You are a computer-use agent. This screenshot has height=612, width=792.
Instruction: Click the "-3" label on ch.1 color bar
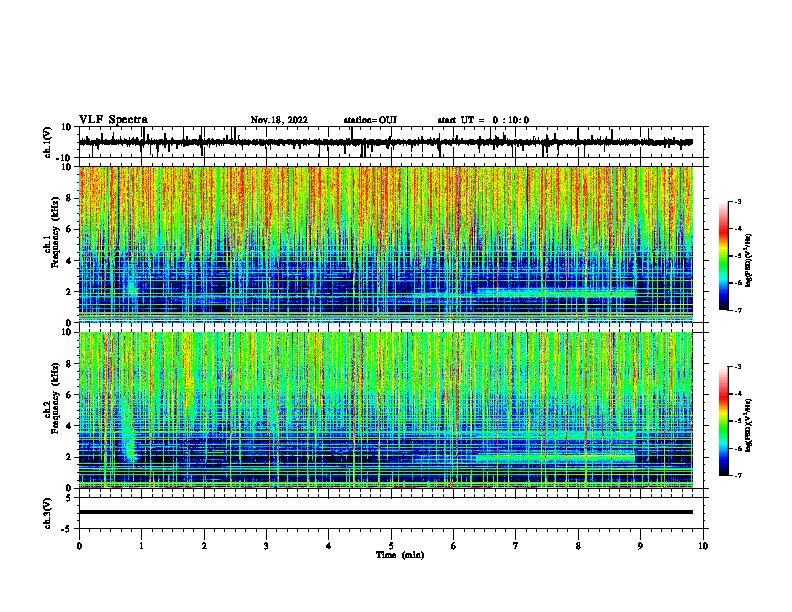(737, 201)
